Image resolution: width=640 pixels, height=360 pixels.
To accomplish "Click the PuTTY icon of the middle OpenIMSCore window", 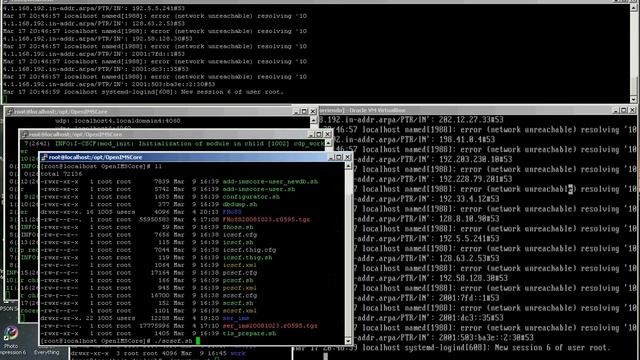I will point(24,134).
